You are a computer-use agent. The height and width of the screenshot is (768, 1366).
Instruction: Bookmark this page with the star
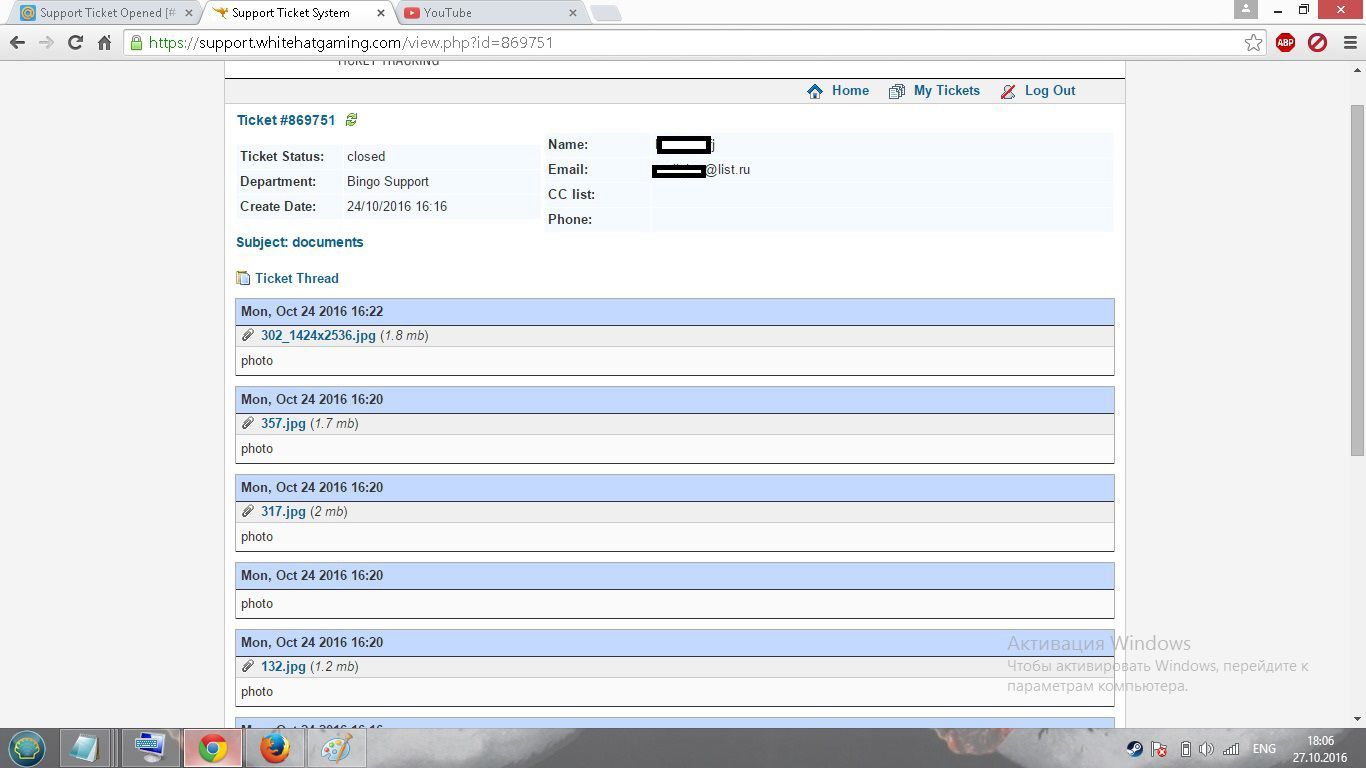pos(1253,42)
